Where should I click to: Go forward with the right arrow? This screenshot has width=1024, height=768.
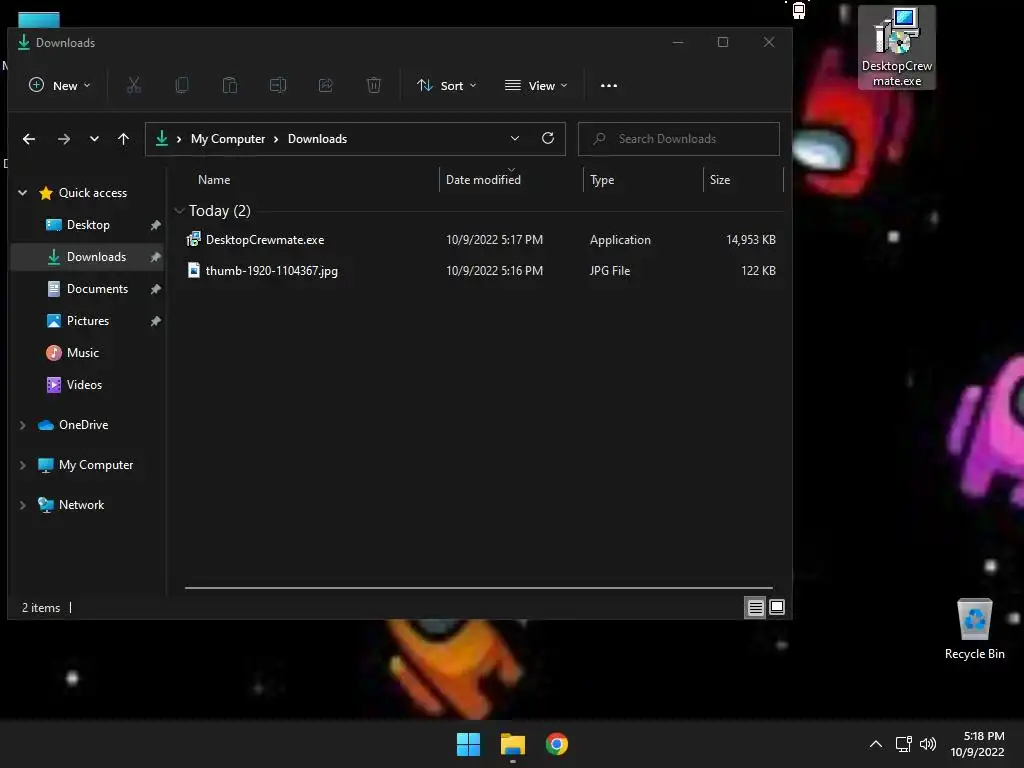[x=63, y=138]
